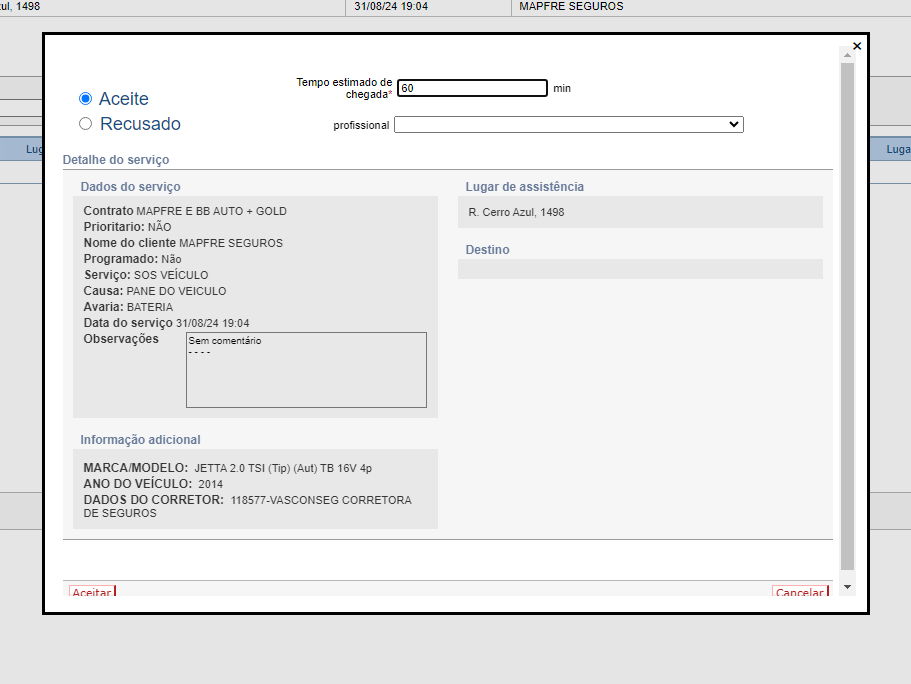911x684 pixels.
Task: Click the 'Data do serviço 31/08/24 19:04' line
Action: pos(166,323)
